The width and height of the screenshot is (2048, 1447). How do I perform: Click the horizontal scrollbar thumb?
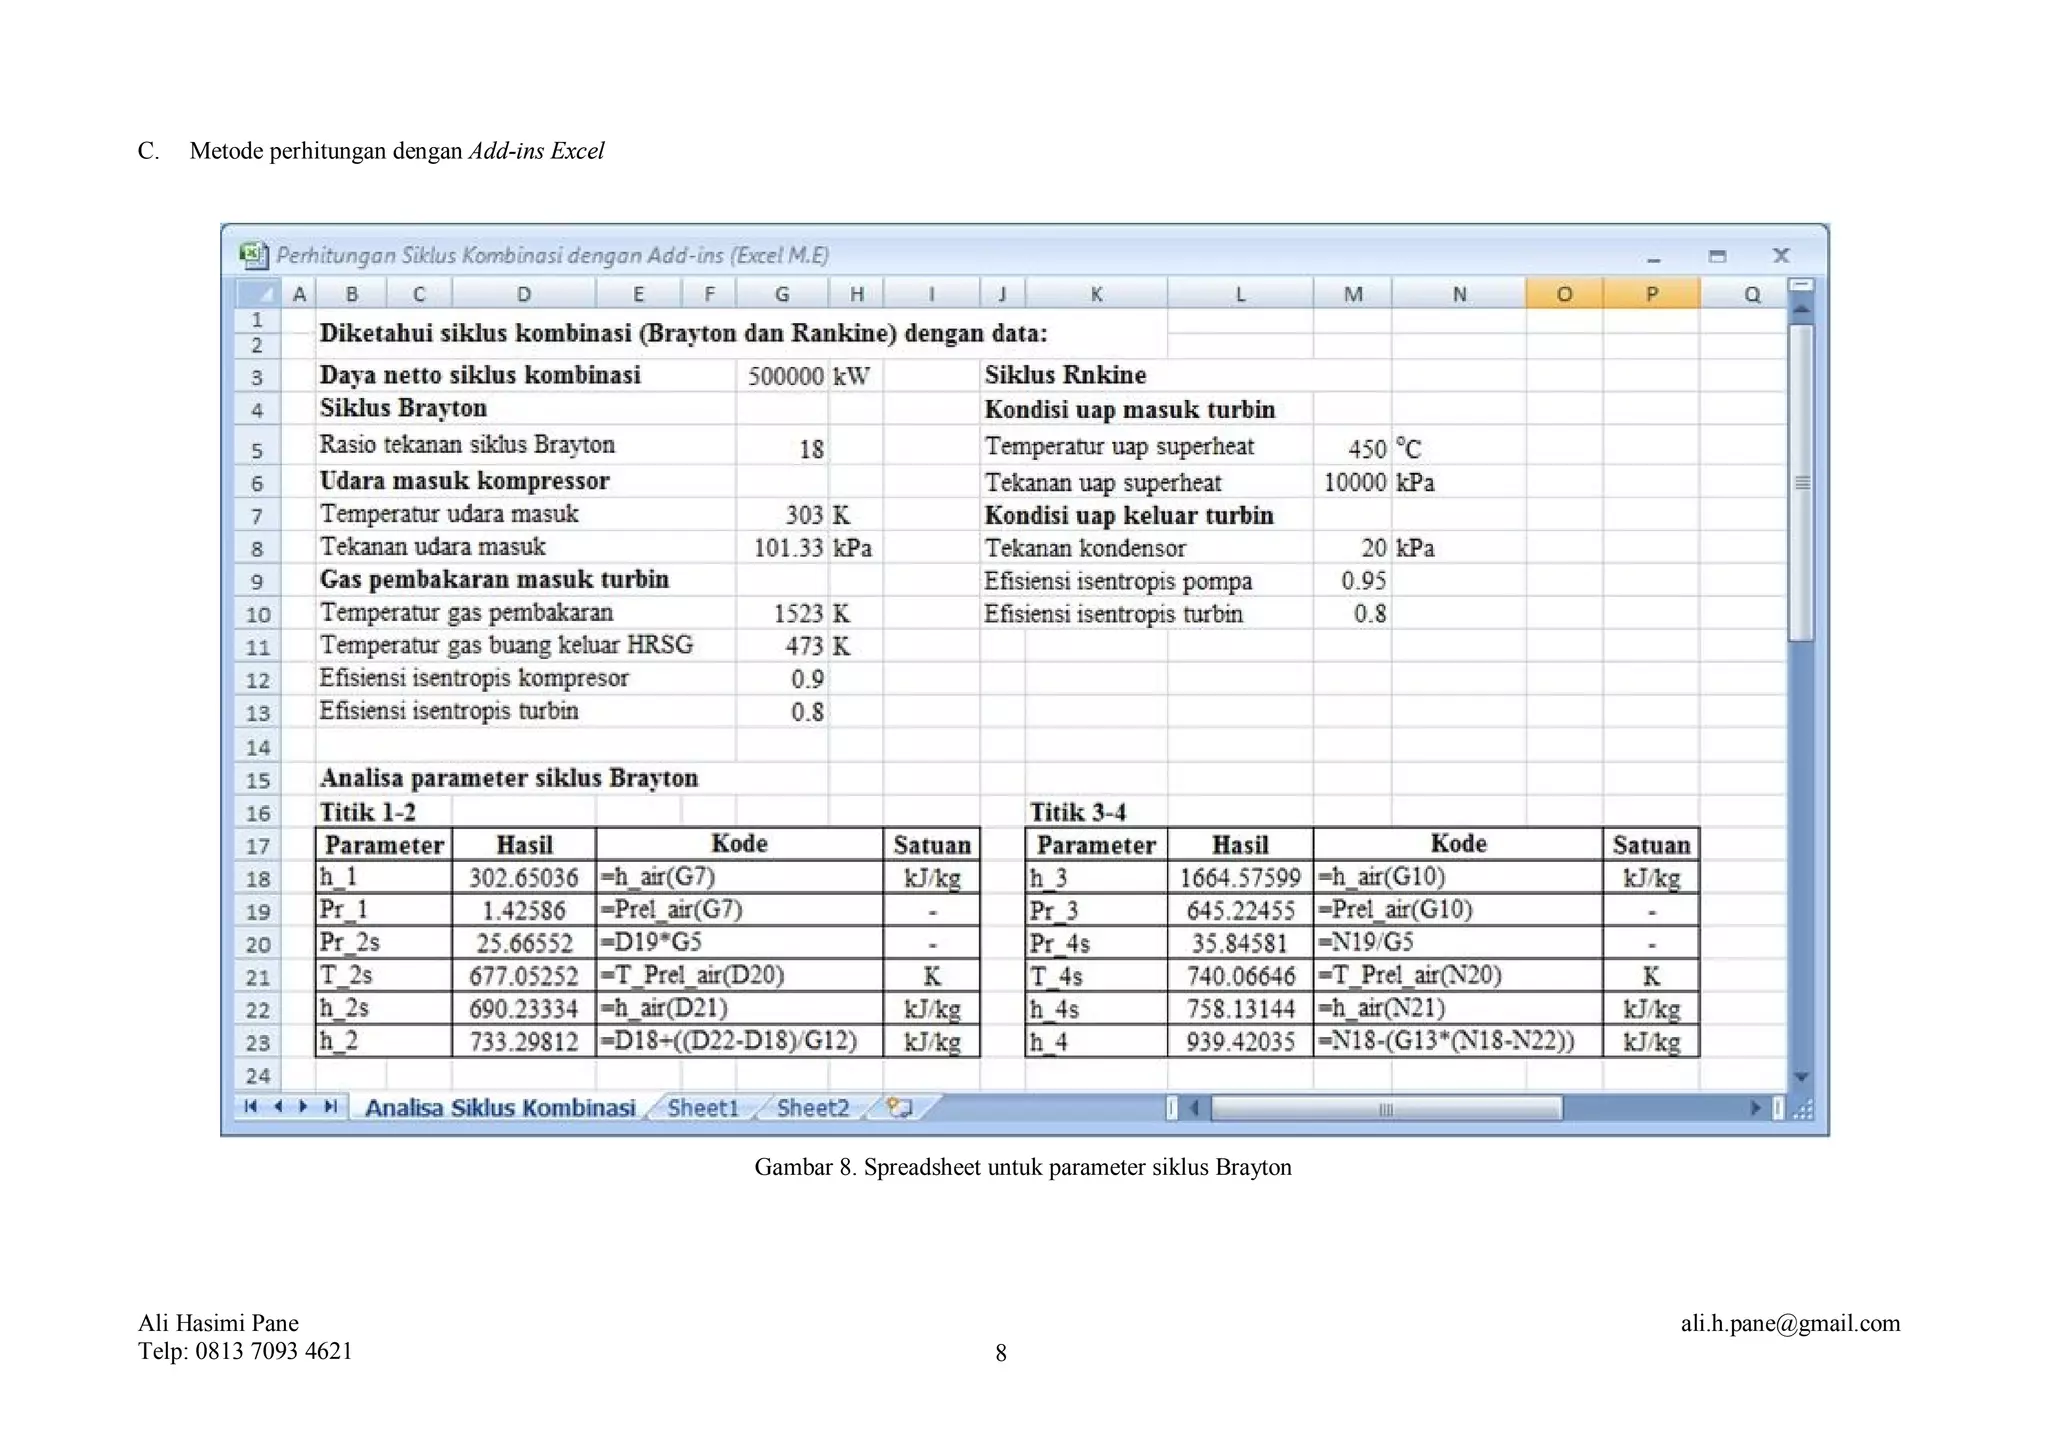coord(1385,1109)
